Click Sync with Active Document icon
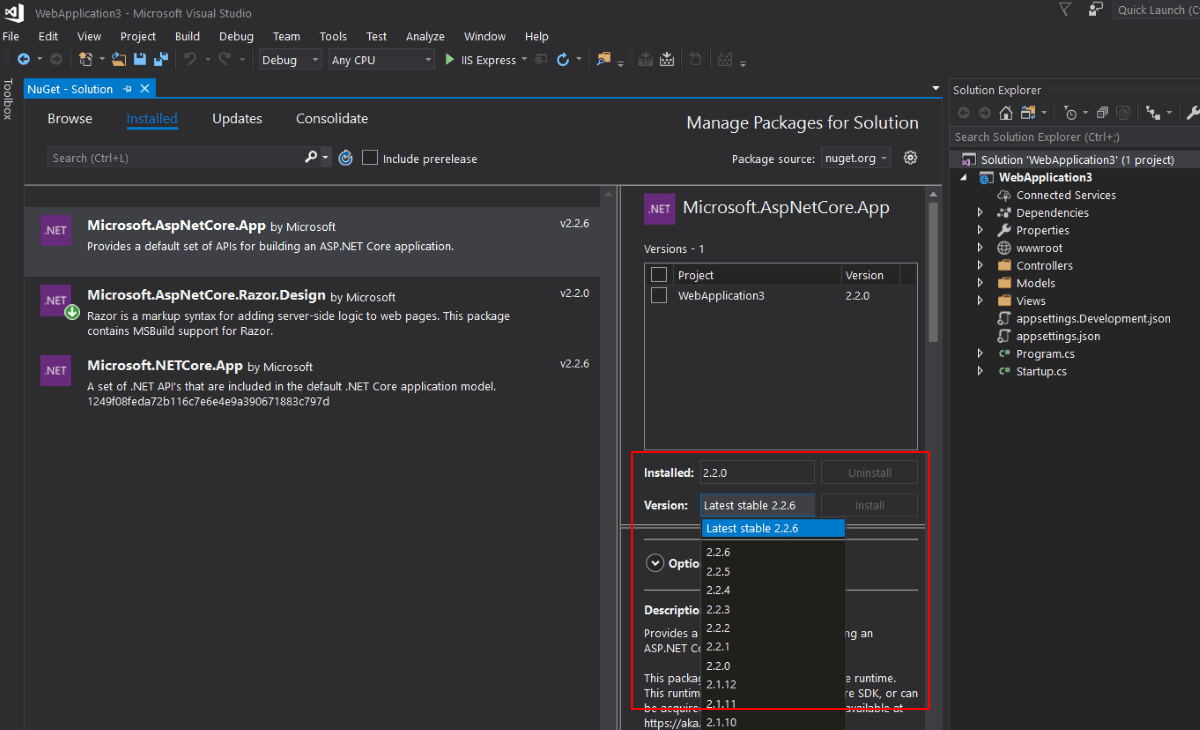 (1029, 113)
